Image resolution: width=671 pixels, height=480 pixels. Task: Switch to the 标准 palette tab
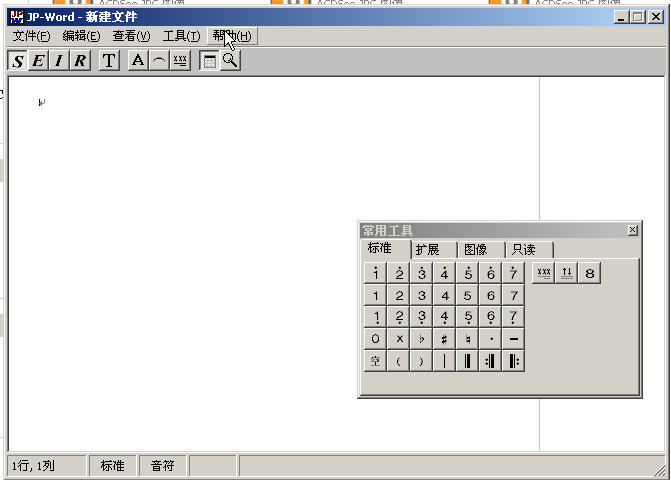pyautogui.click(x=385, y=249)
